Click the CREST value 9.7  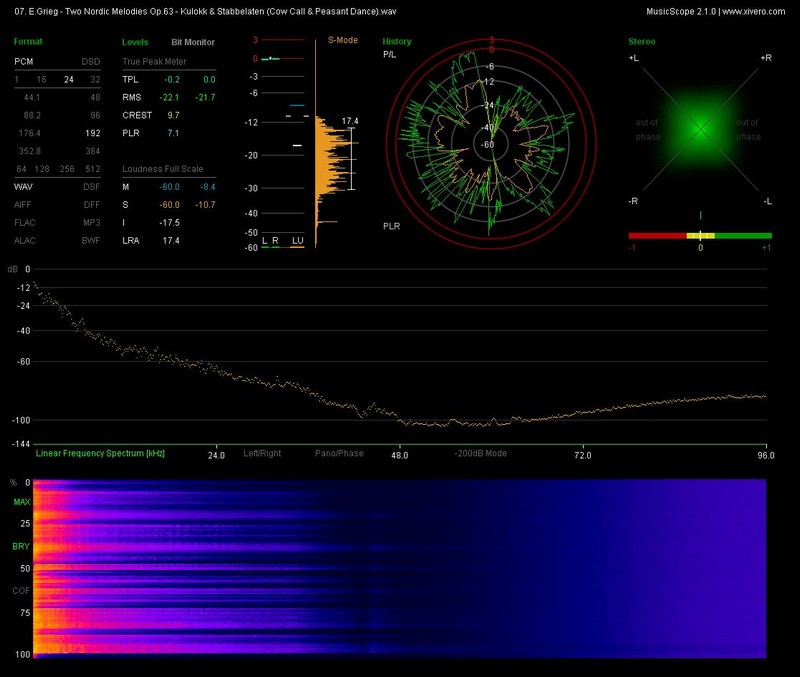pyautogui.click(x=173, y=115)
